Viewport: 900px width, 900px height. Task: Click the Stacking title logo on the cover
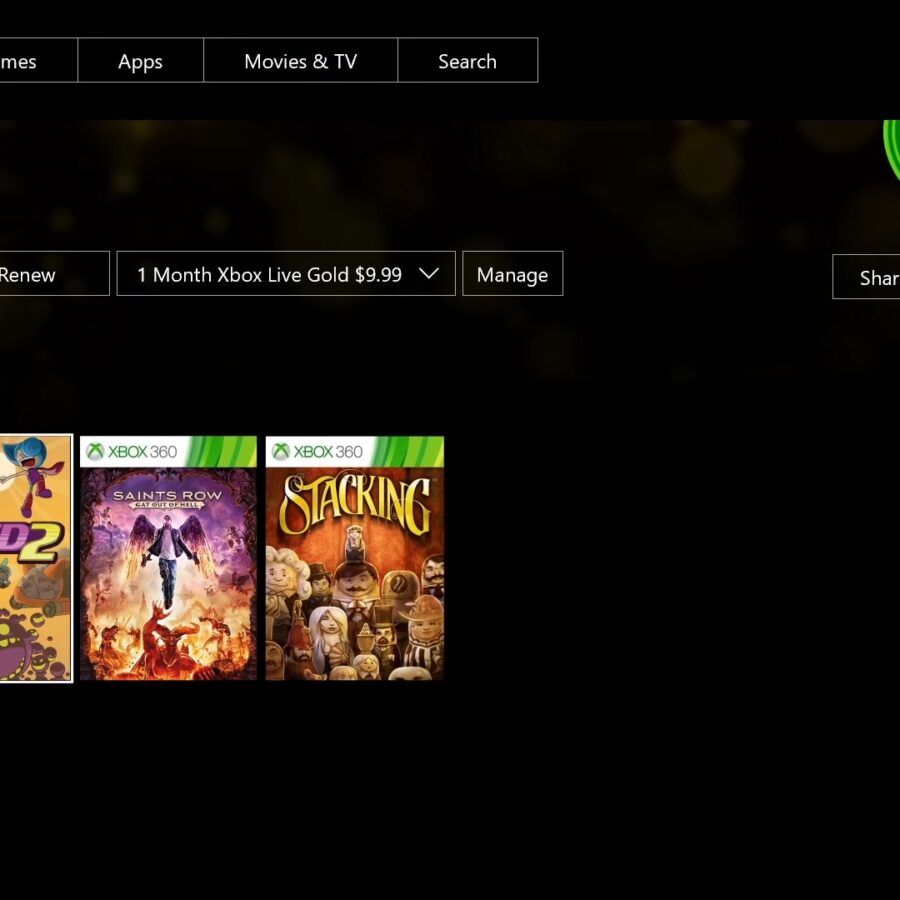(354, 505)
